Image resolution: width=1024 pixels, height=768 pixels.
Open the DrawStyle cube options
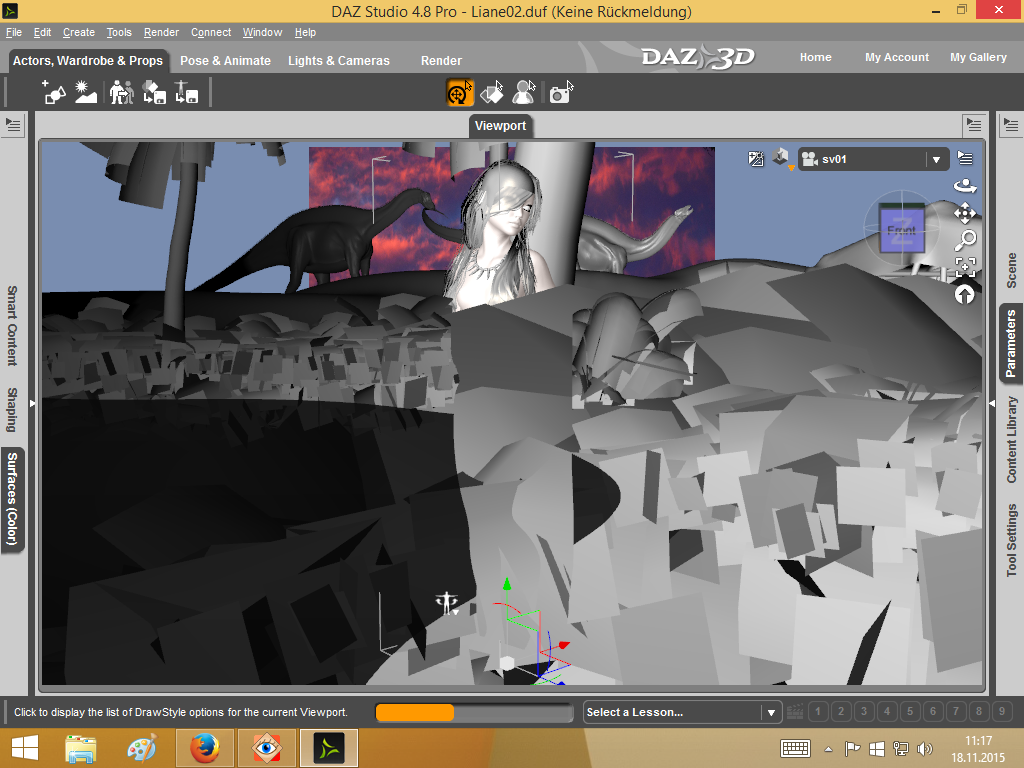pos(780,157)
